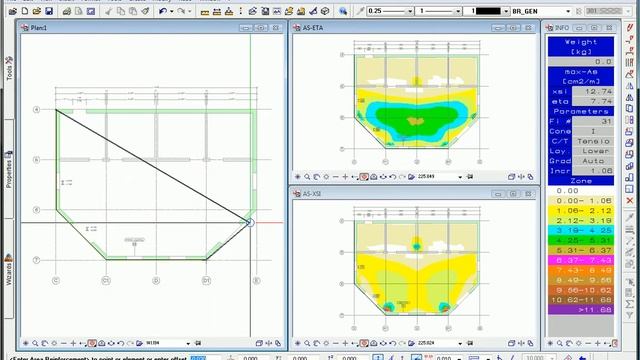Click the 'xsi' value 12.74
This screenshot has height=360, width=640.
coord(593,91)
